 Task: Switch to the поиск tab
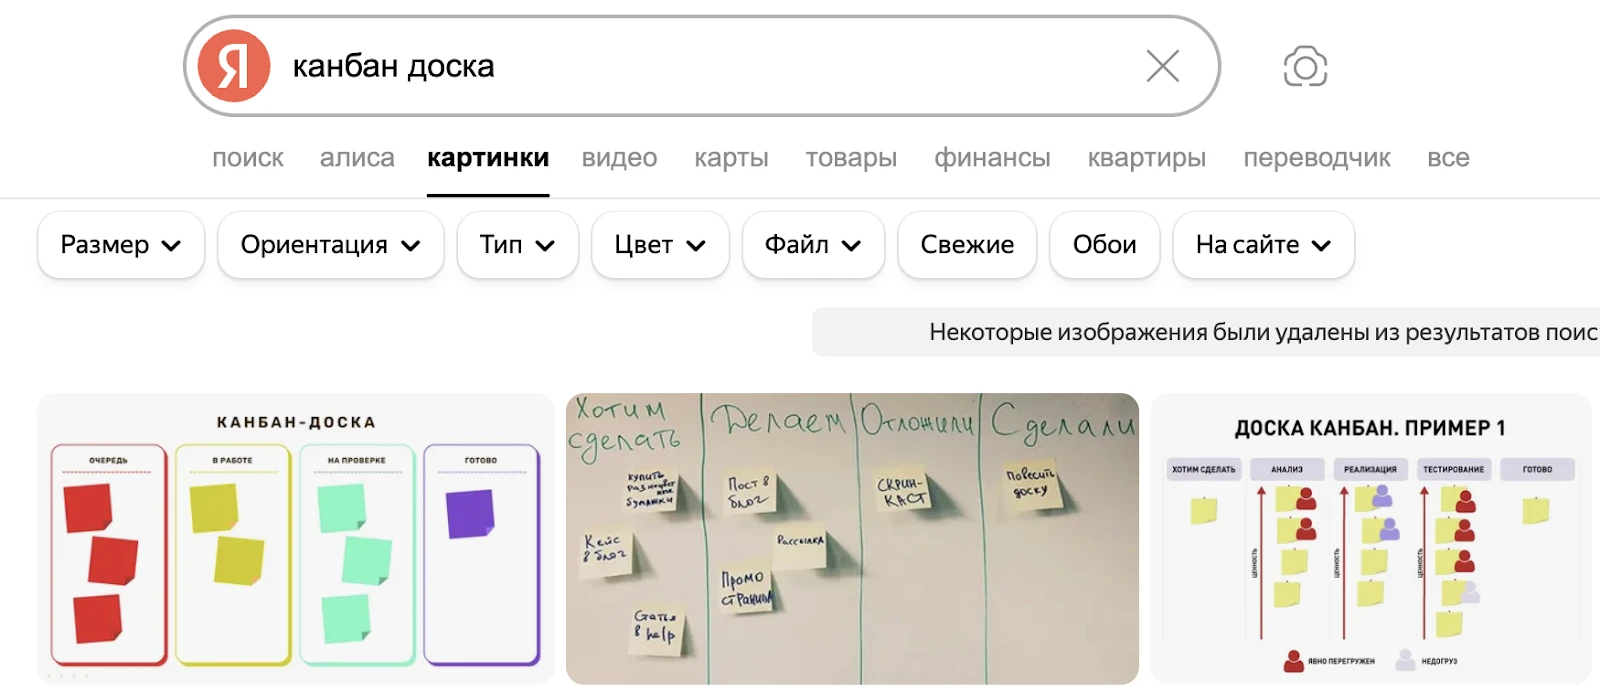247,158
